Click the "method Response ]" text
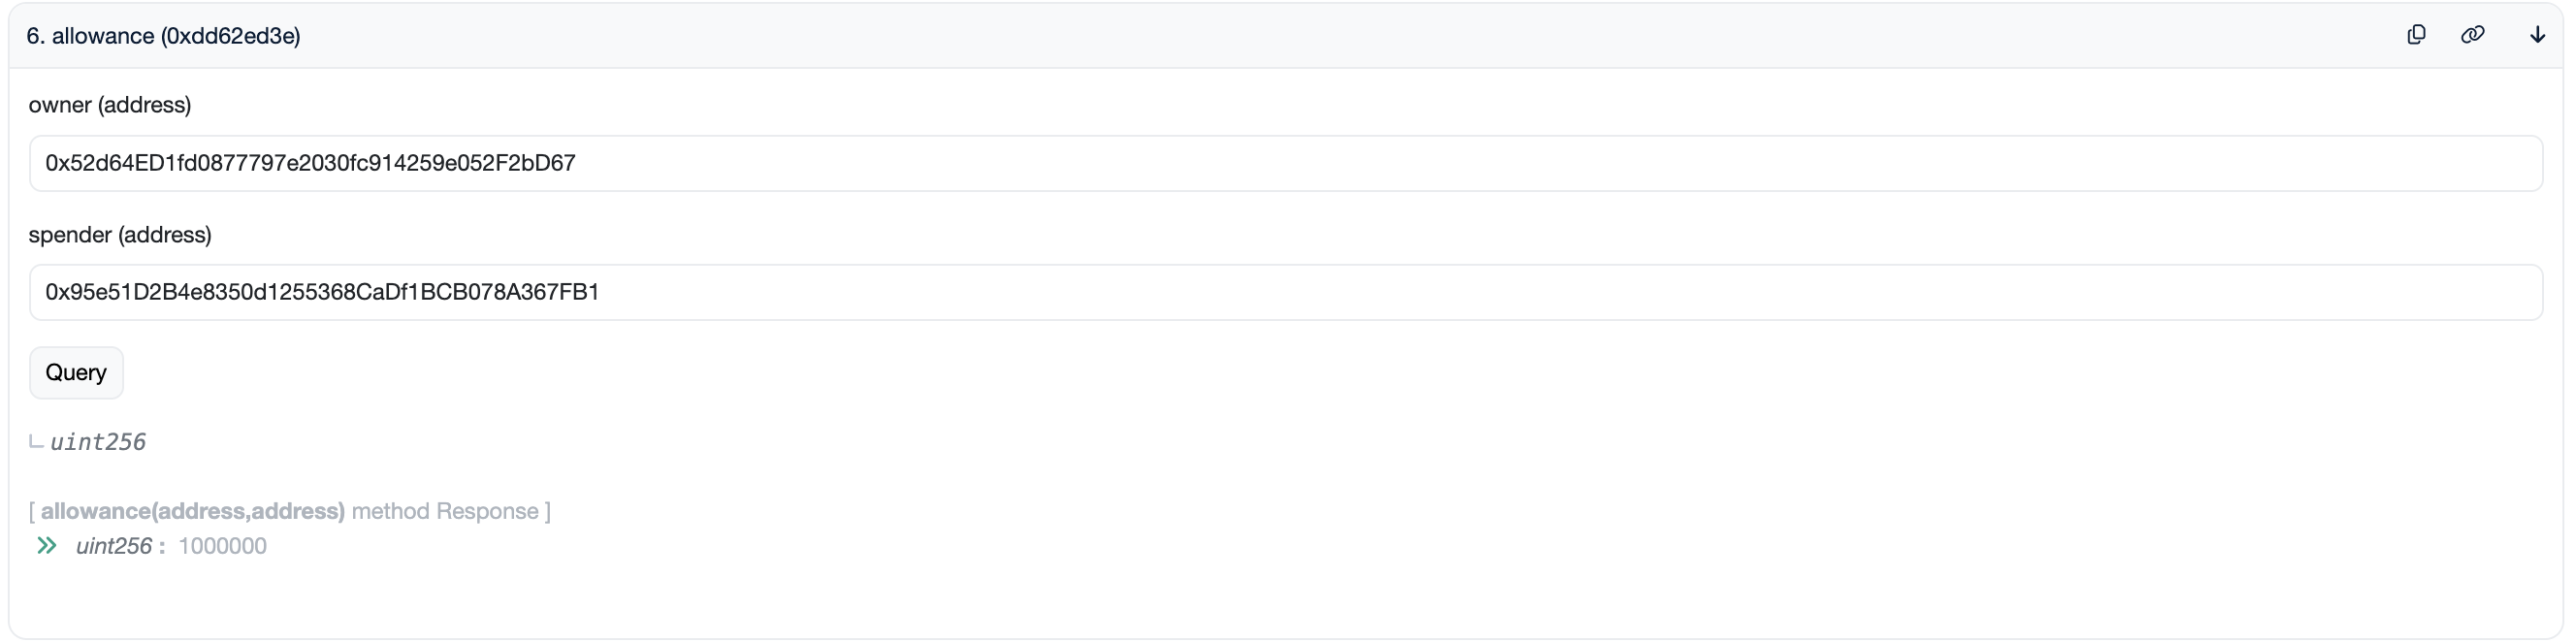 (x=445, y=512)
